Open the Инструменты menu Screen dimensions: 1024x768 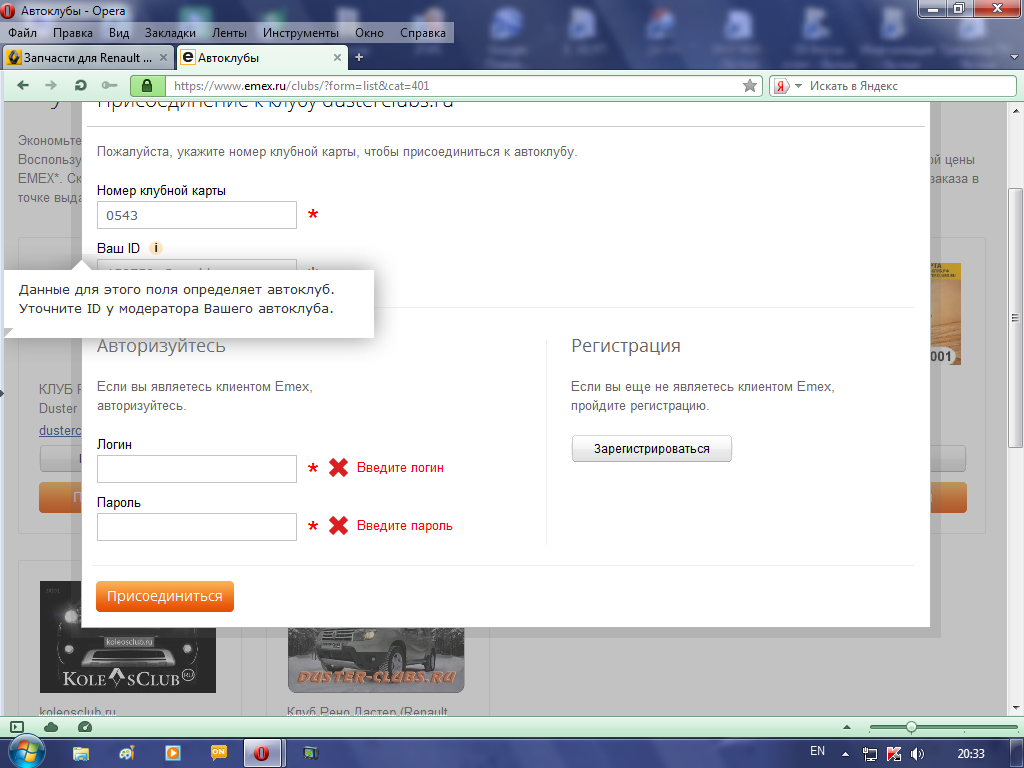pos(300,33)
